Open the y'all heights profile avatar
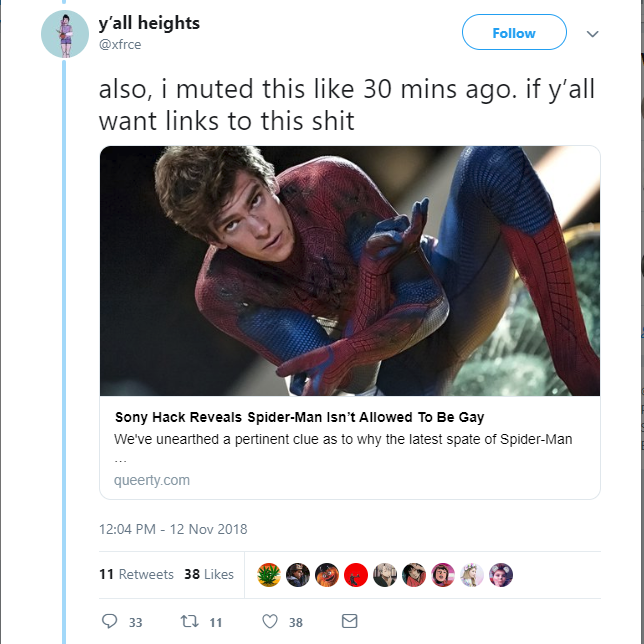Screen dimensions: 644x644 click(65, 34)
